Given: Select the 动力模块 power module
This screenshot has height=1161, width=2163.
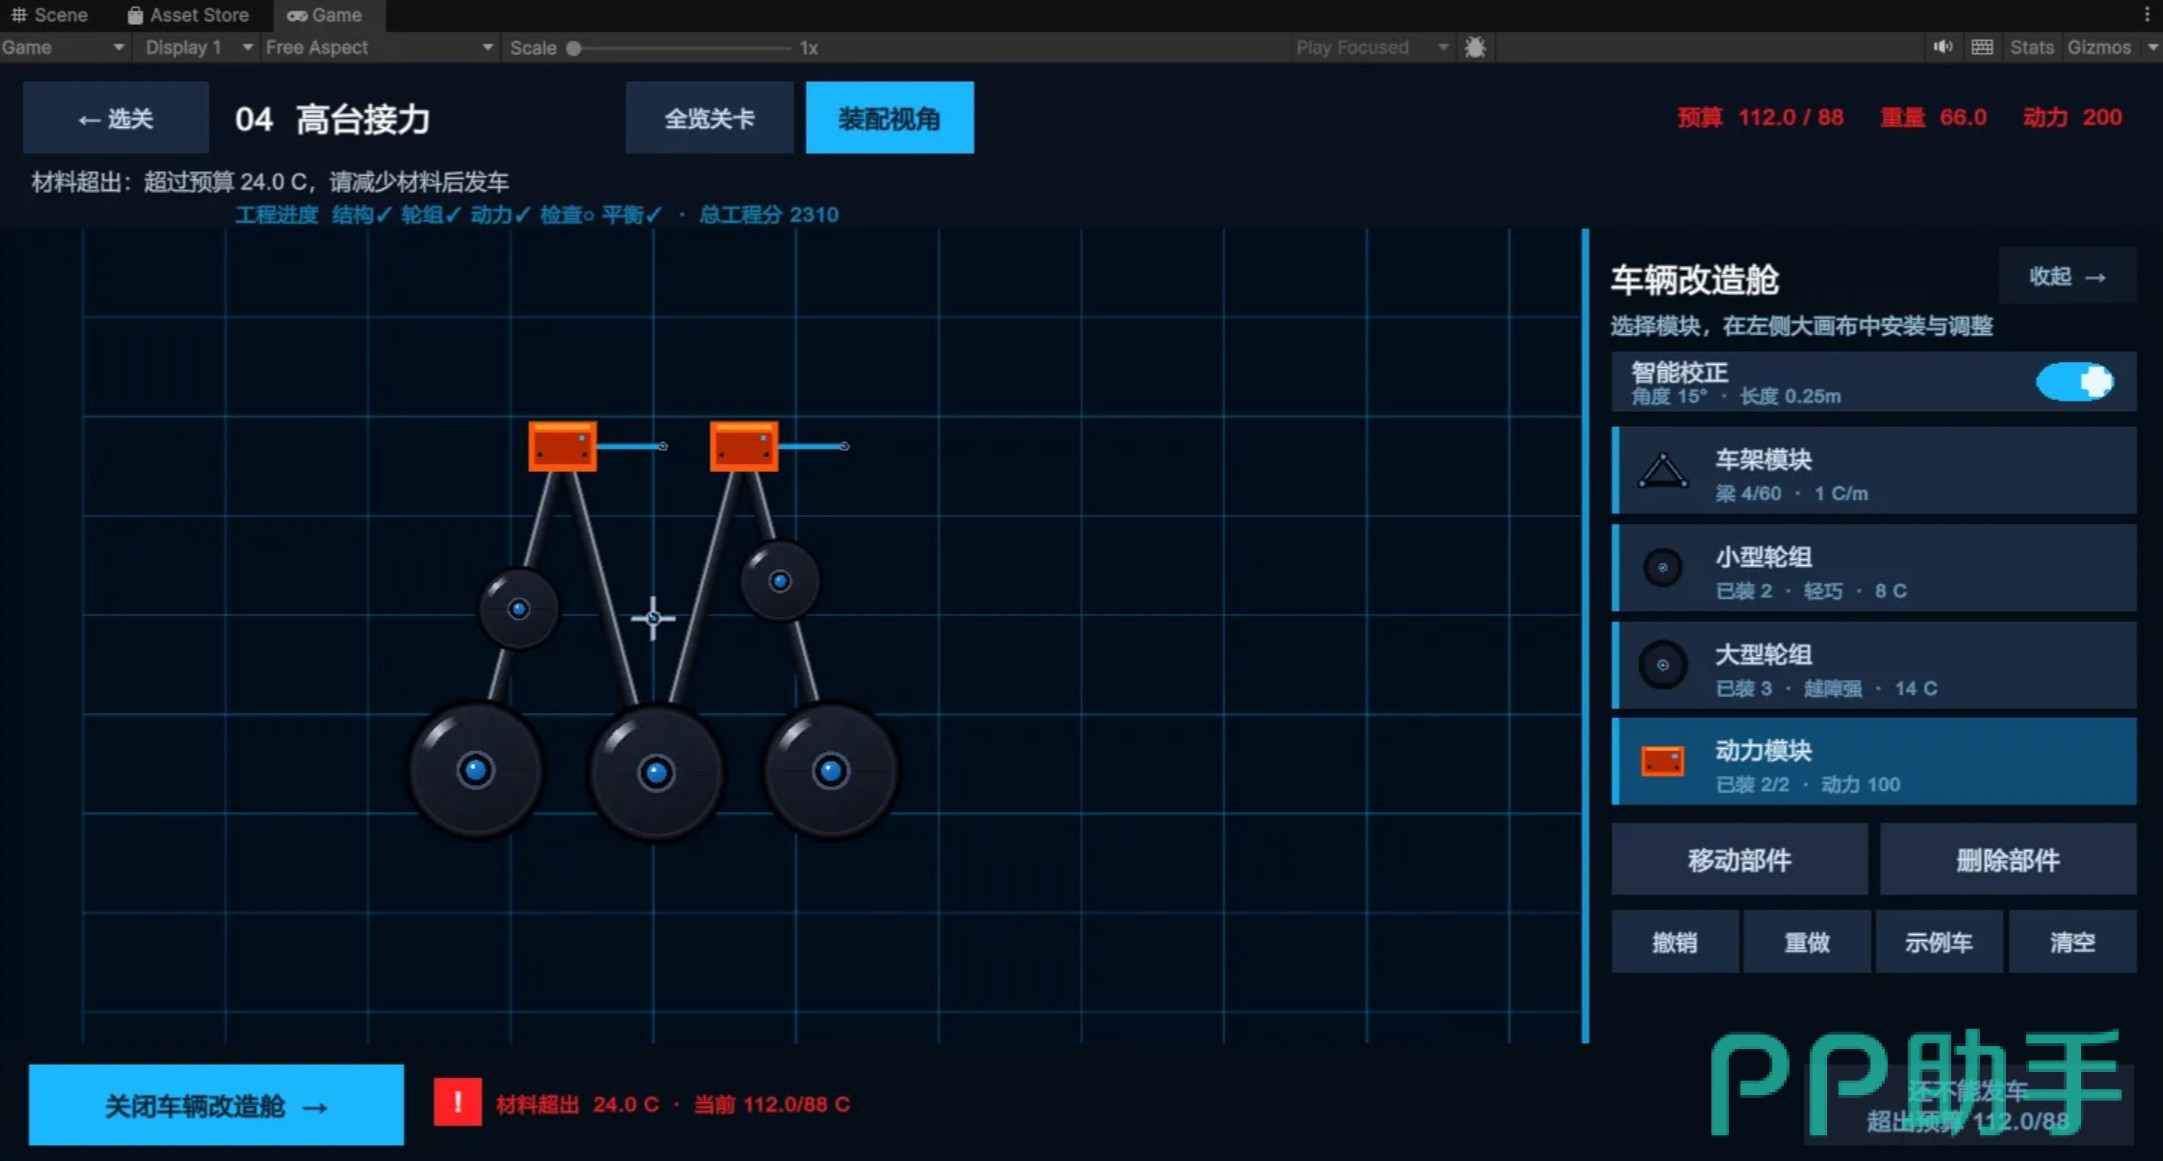Looking at the screenshot, I should pos(1874,762).
